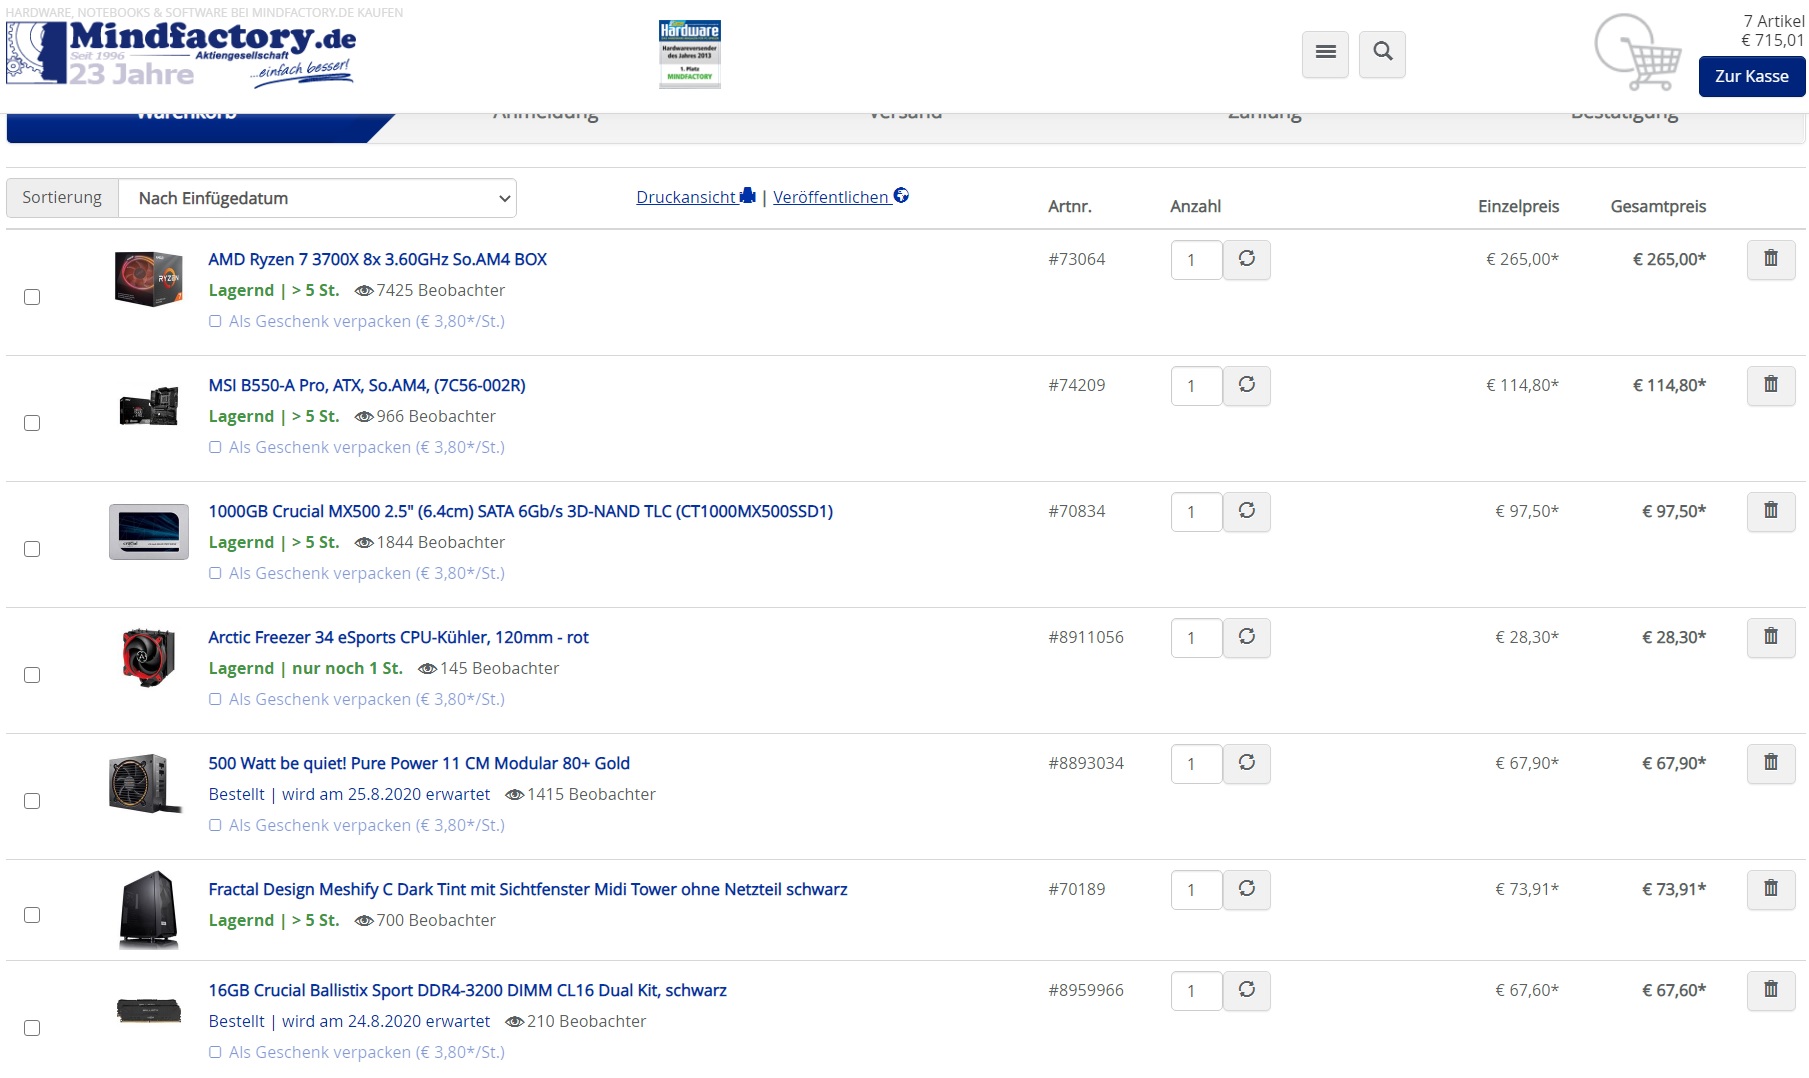
Task: Refresh quantity for Crucial Ballistix Sport RAM
Action: [x=1247, y=991]
